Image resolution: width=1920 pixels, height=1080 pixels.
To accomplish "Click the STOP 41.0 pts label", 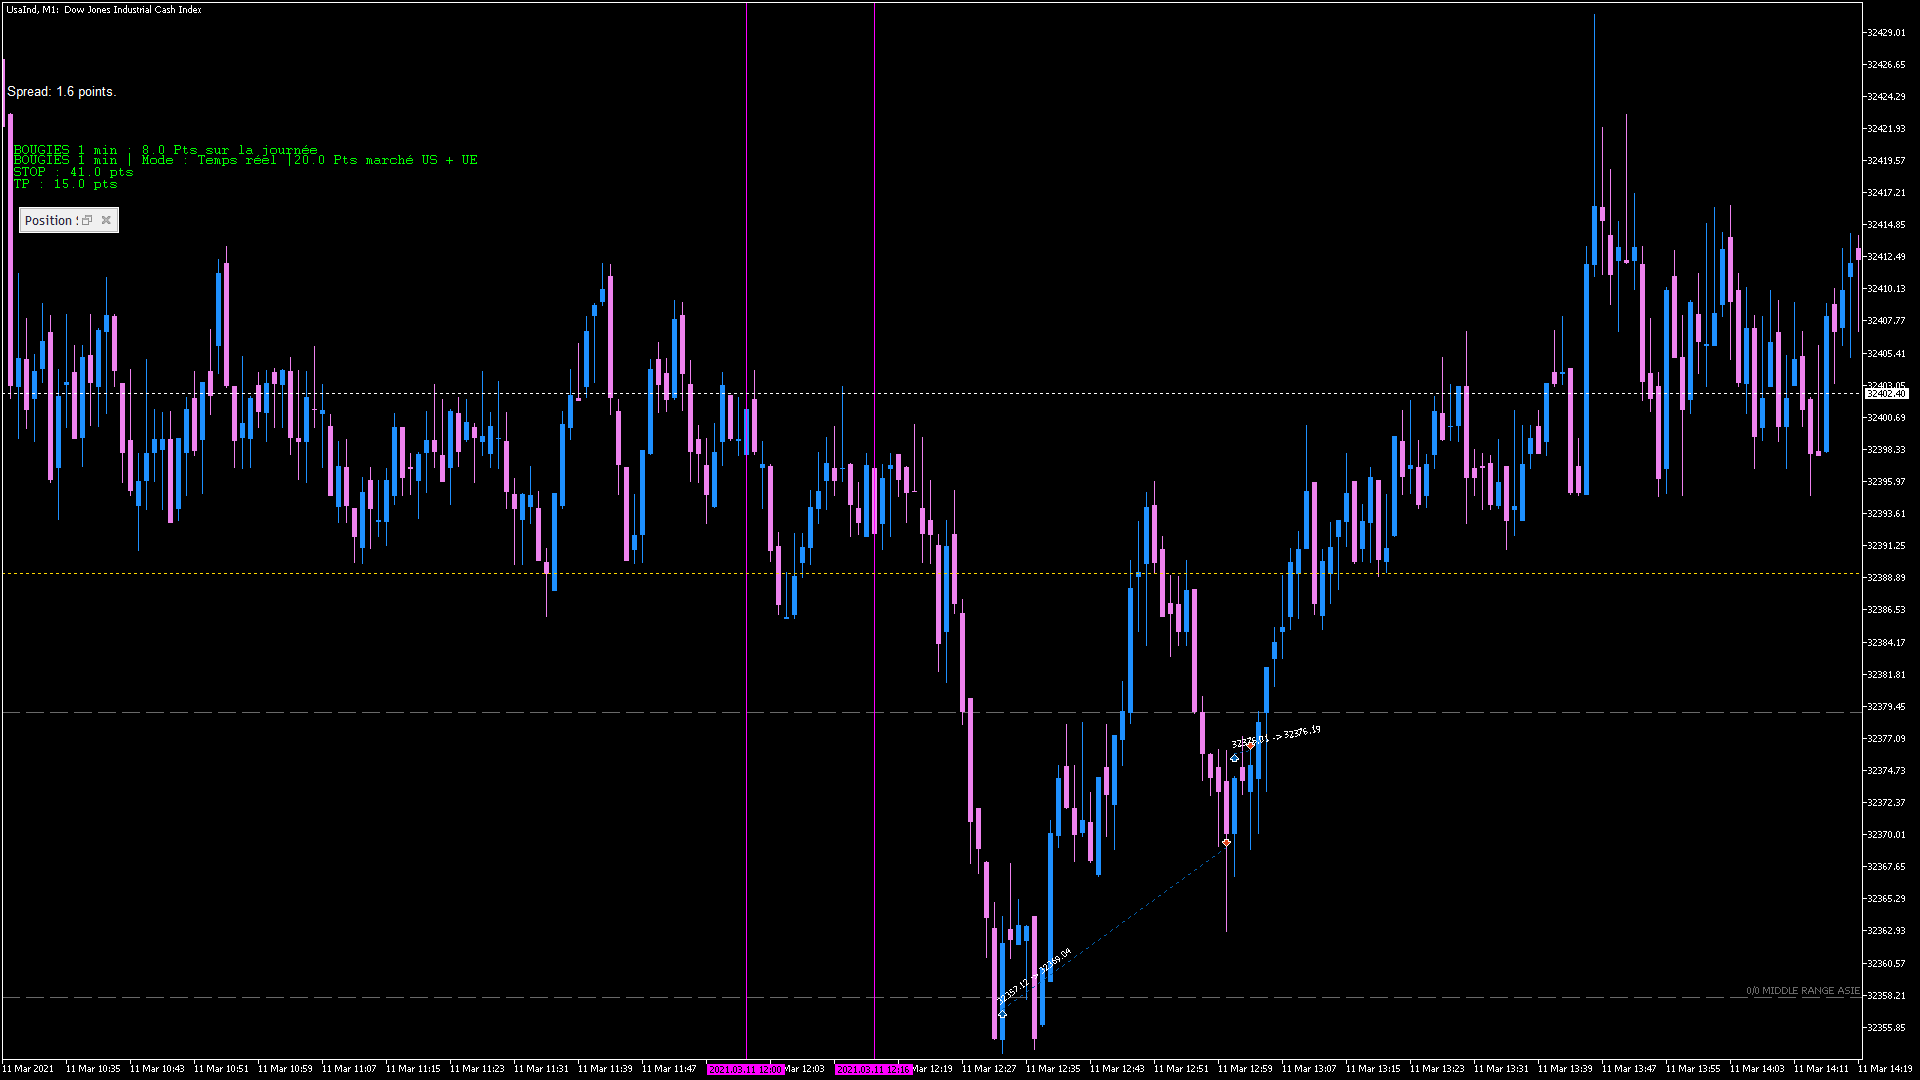I will click(73, 172).
